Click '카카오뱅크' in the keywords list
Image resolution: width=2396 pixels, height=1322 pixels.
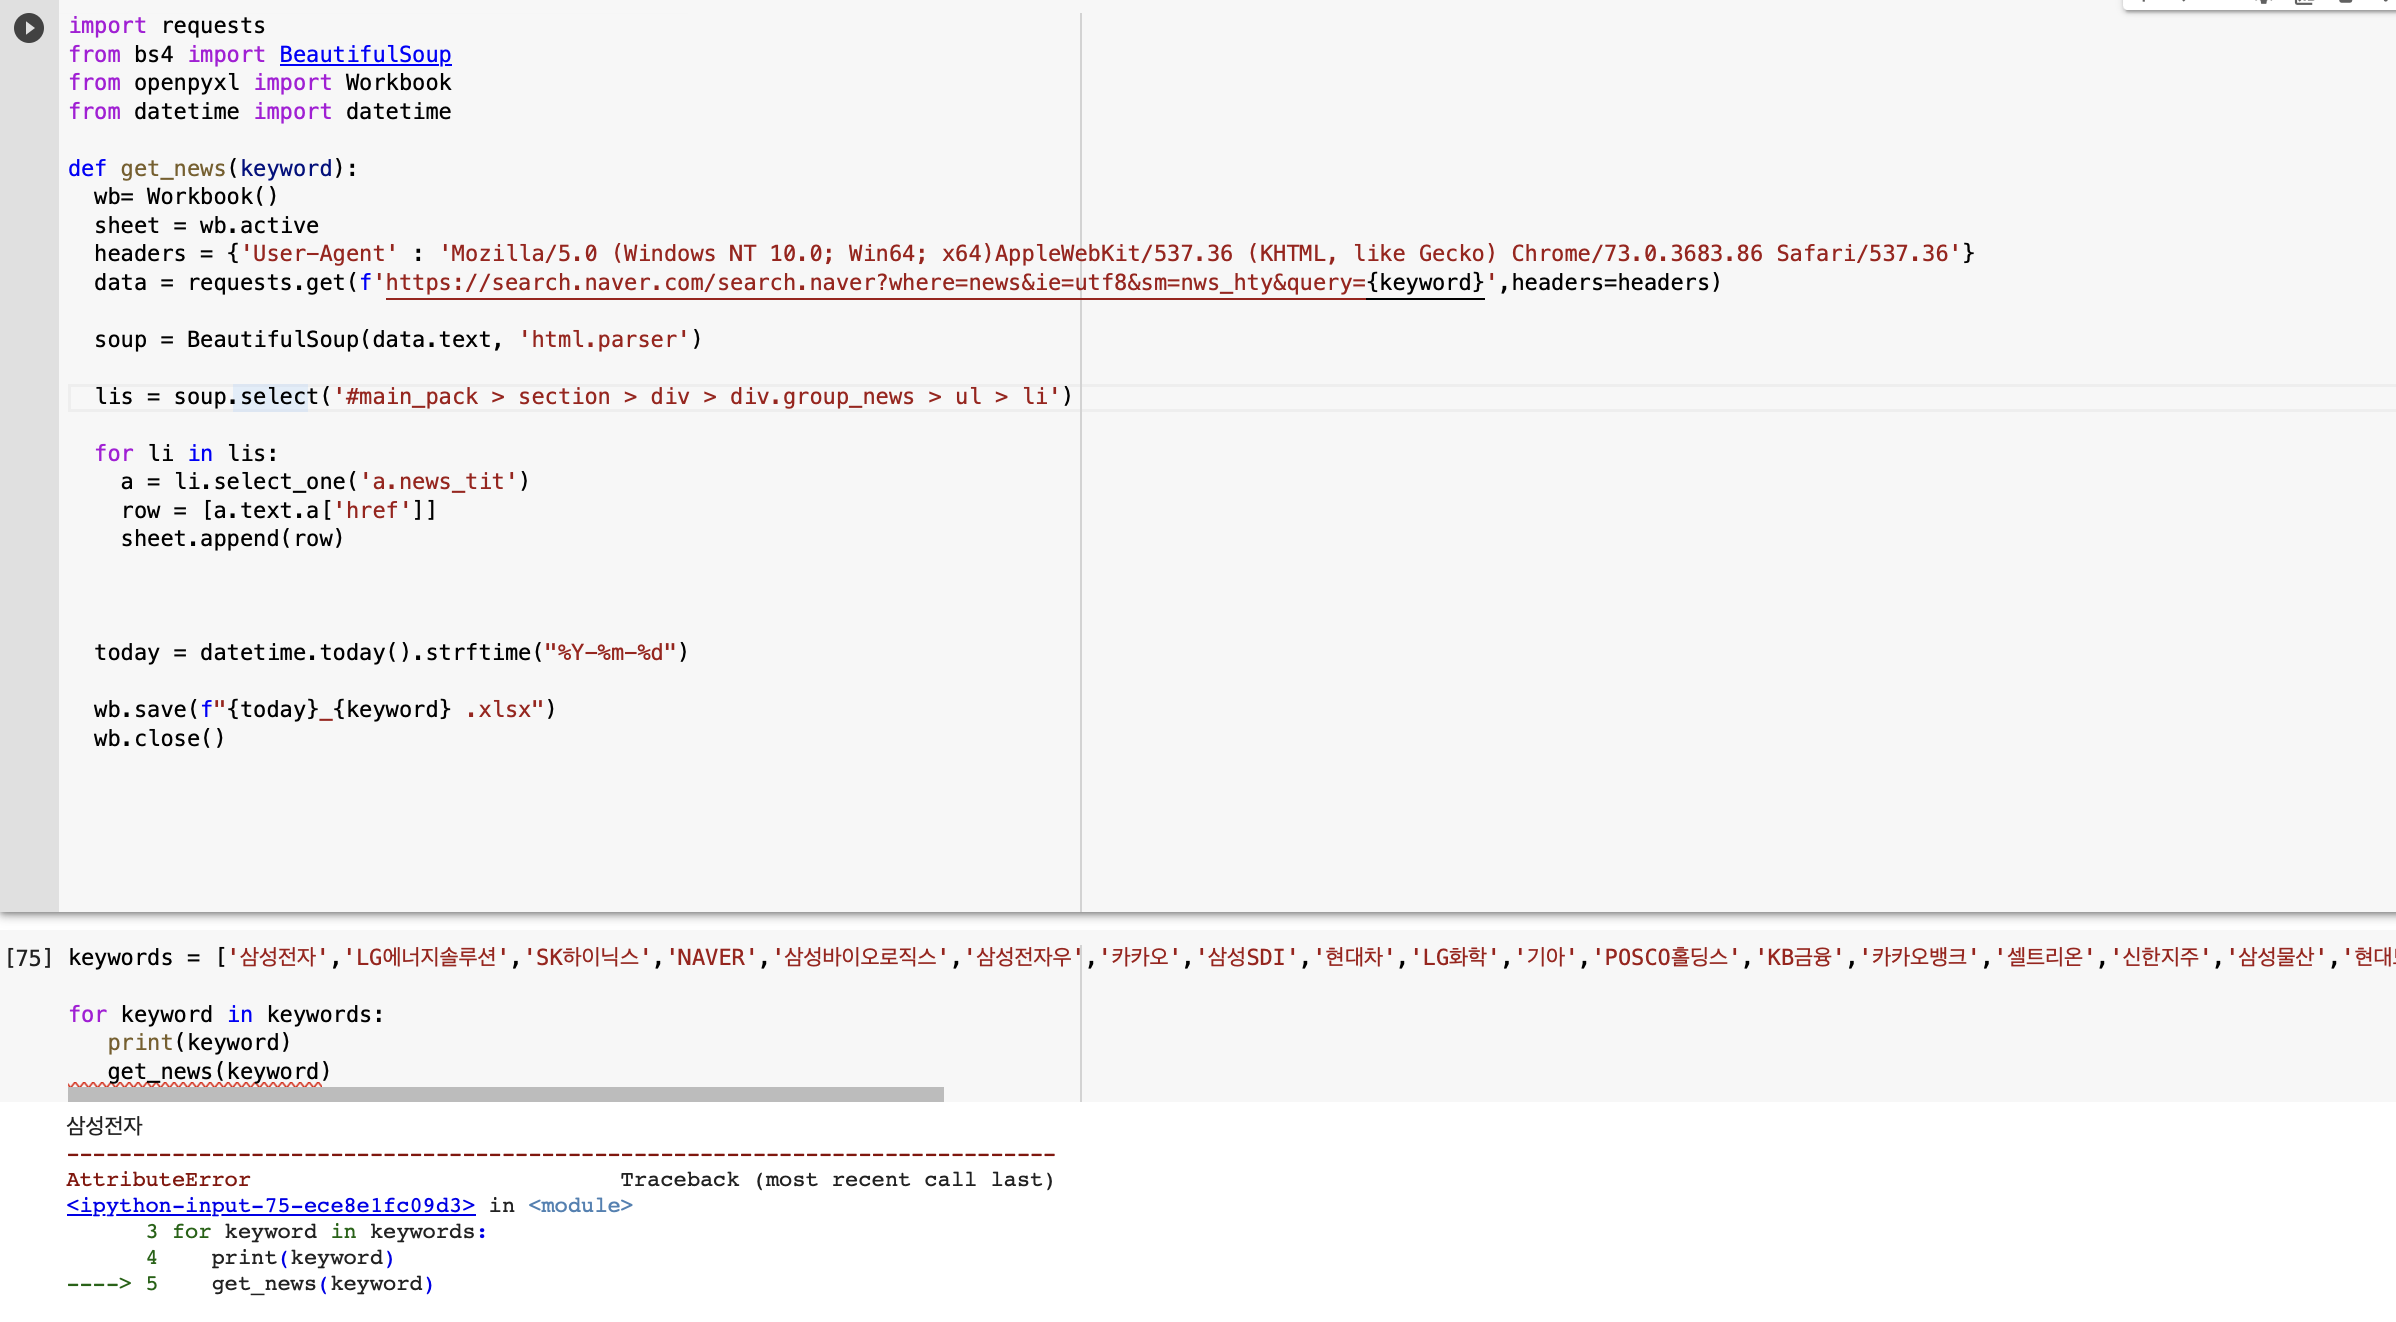(1919, 958)
